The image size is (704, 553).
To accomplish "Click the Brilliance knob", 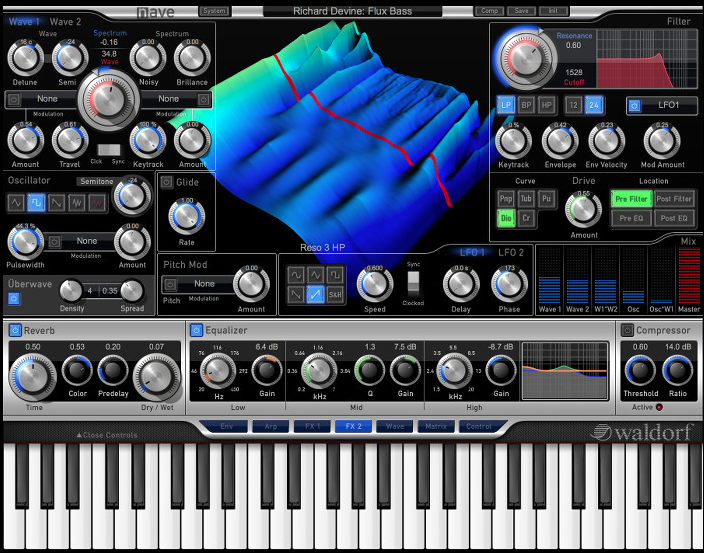I will 192,58.
